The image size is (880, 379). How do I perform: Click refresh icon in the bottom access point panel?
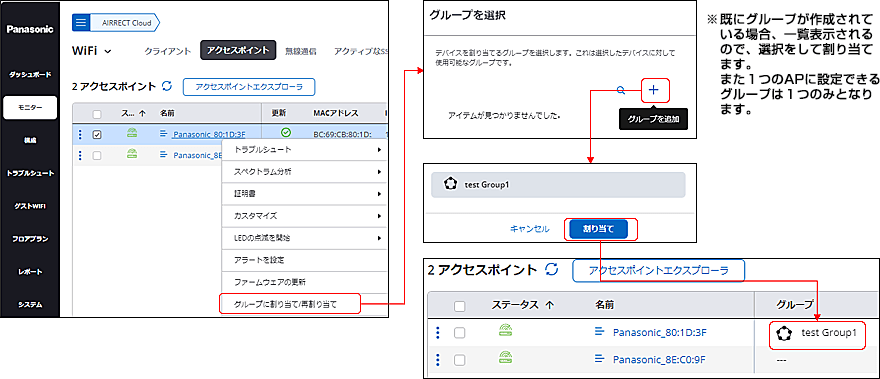click(552, 270)
